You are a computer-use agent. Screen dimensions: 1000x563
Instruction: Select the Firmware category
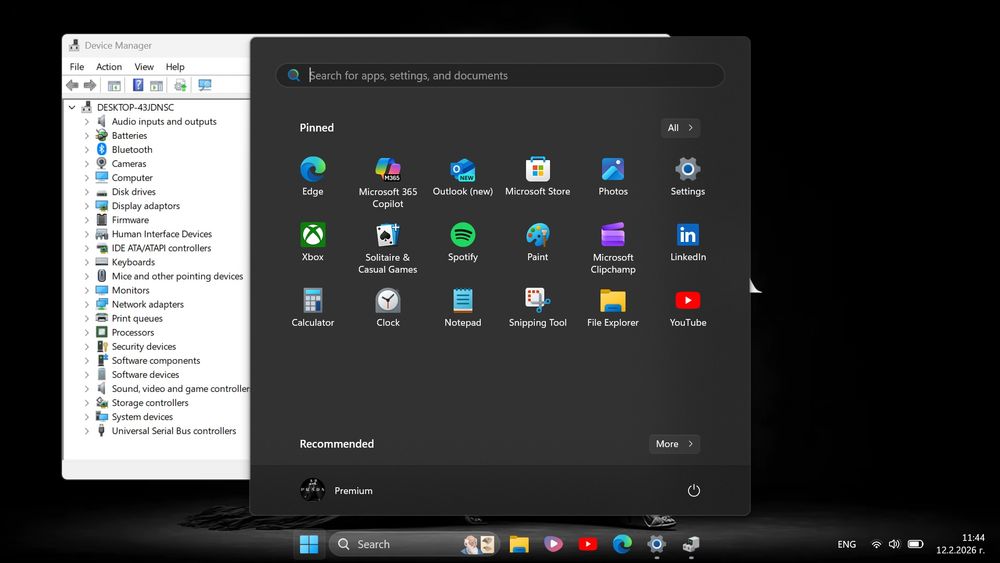pyautogui.click(x=130, y=220)
